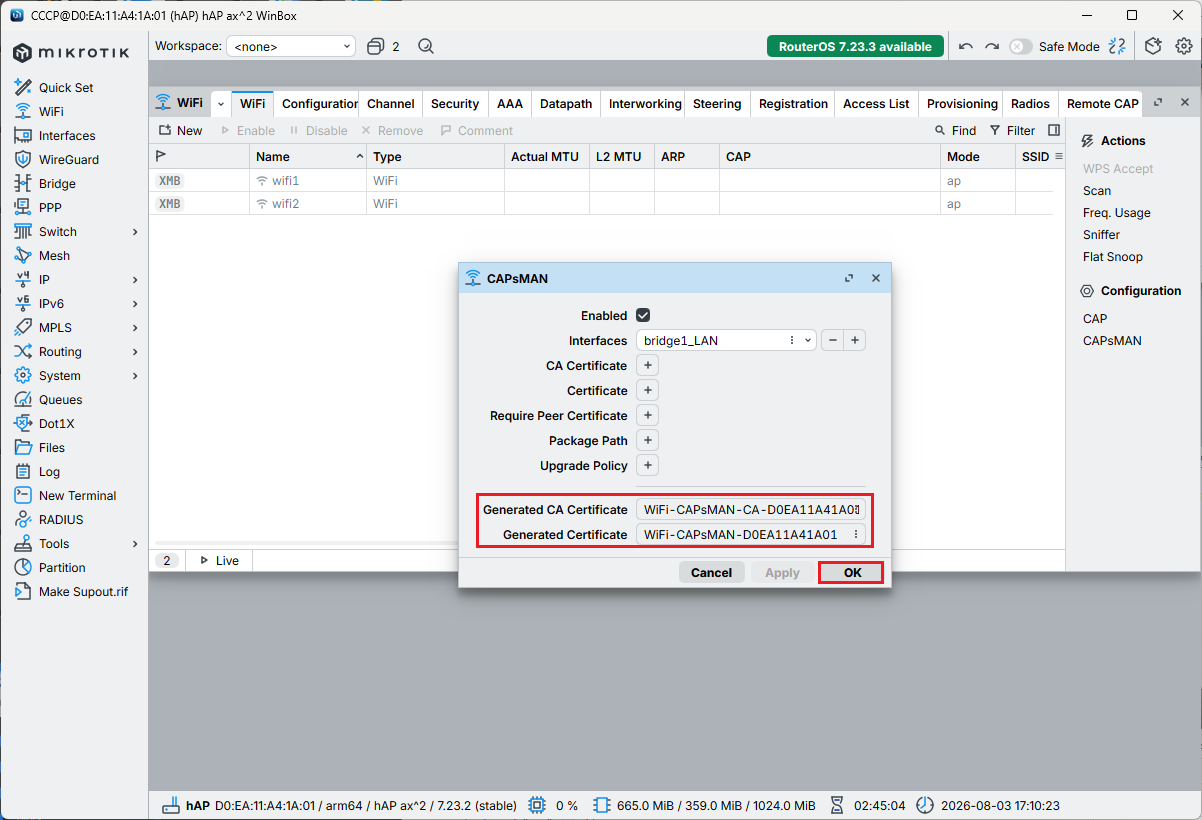Click Generated CA Certificate field
The height and width of the screenshot is (820, 1202).
pyautogui.click(x=751, y=509)
